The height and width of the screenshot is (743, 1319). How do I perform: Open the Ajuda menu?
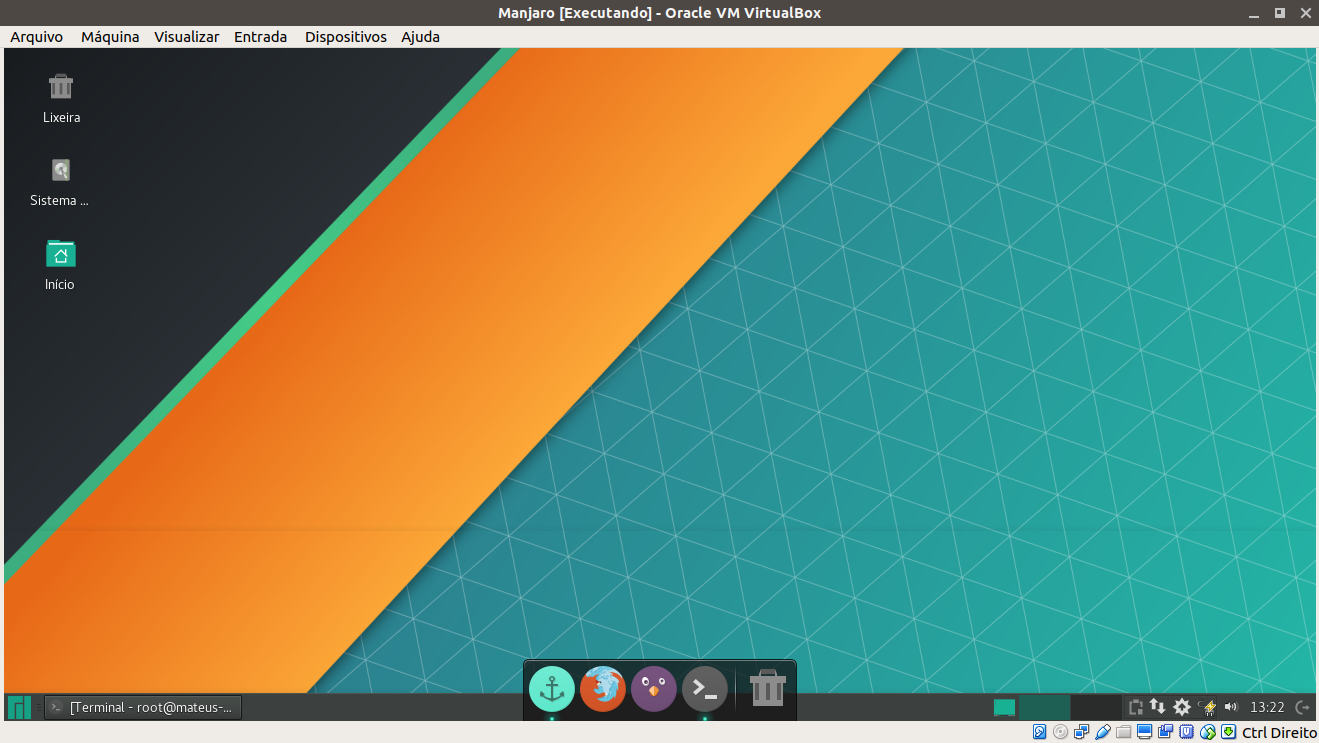pyautogui.click(x=420, y=37)
